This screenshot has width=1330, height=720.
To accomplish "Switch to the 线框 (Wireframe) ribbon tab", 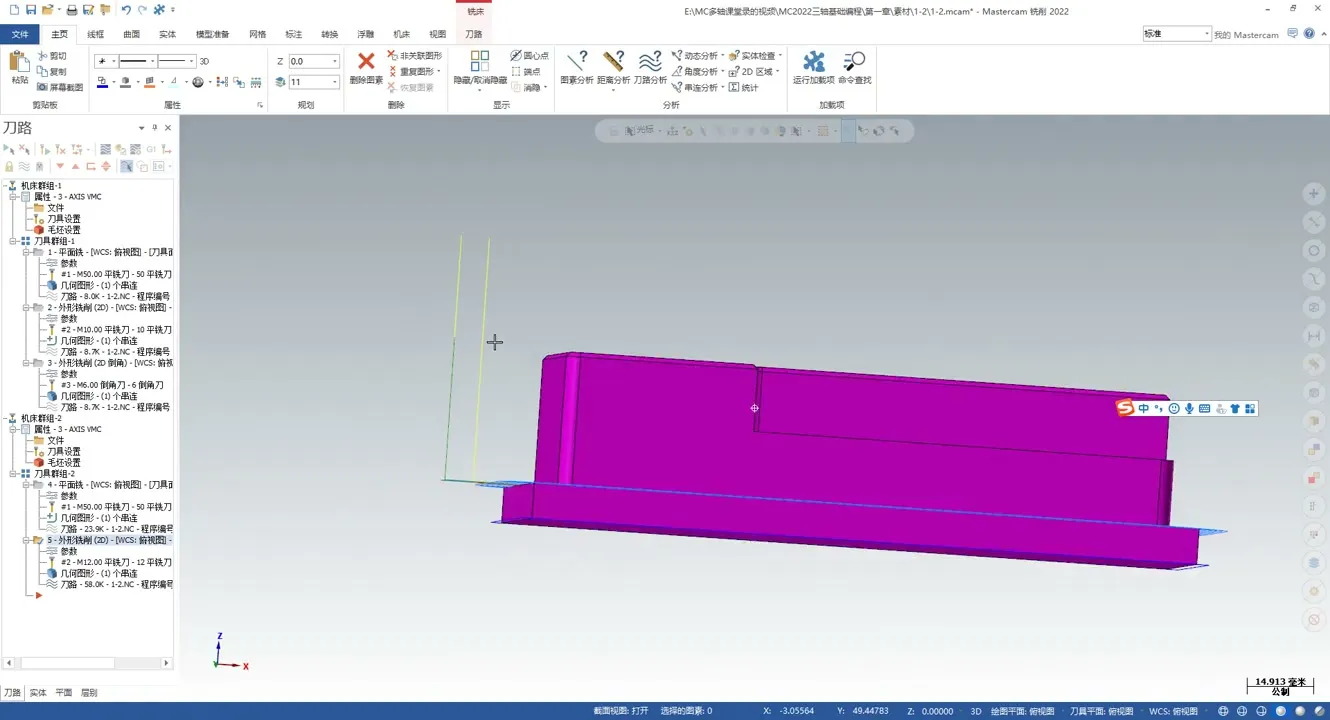I will 95,34.
